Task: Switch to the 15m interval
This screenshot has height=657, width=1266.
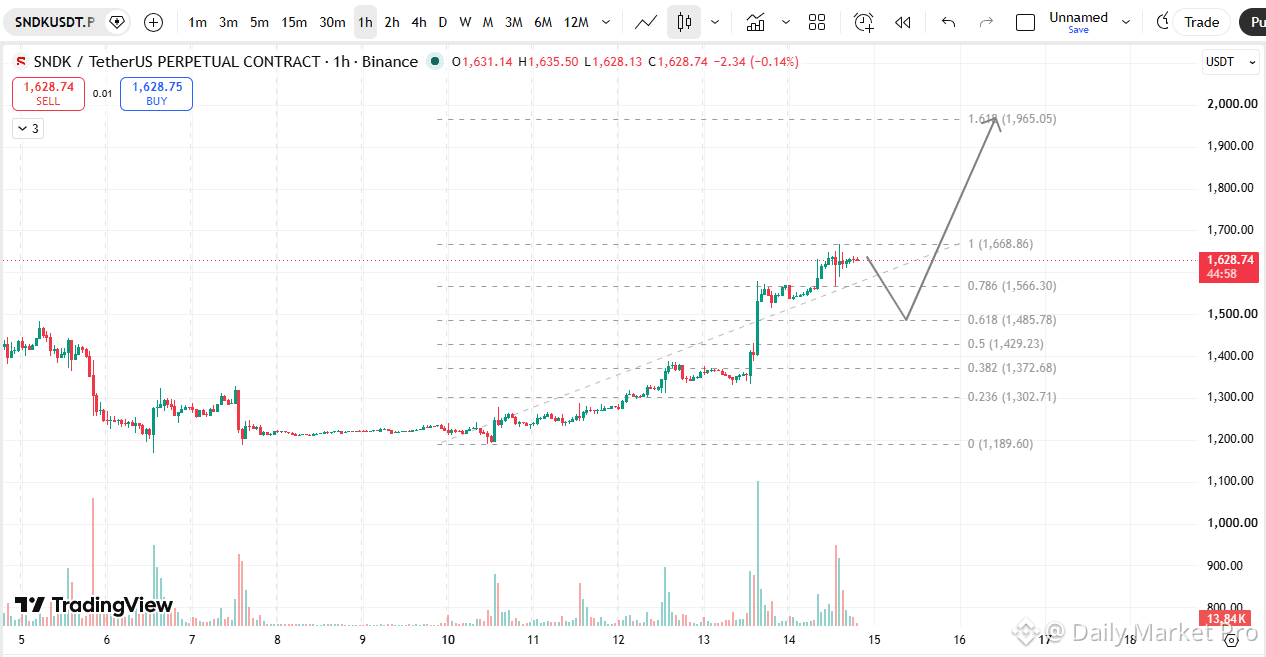Action: [294, 22]
